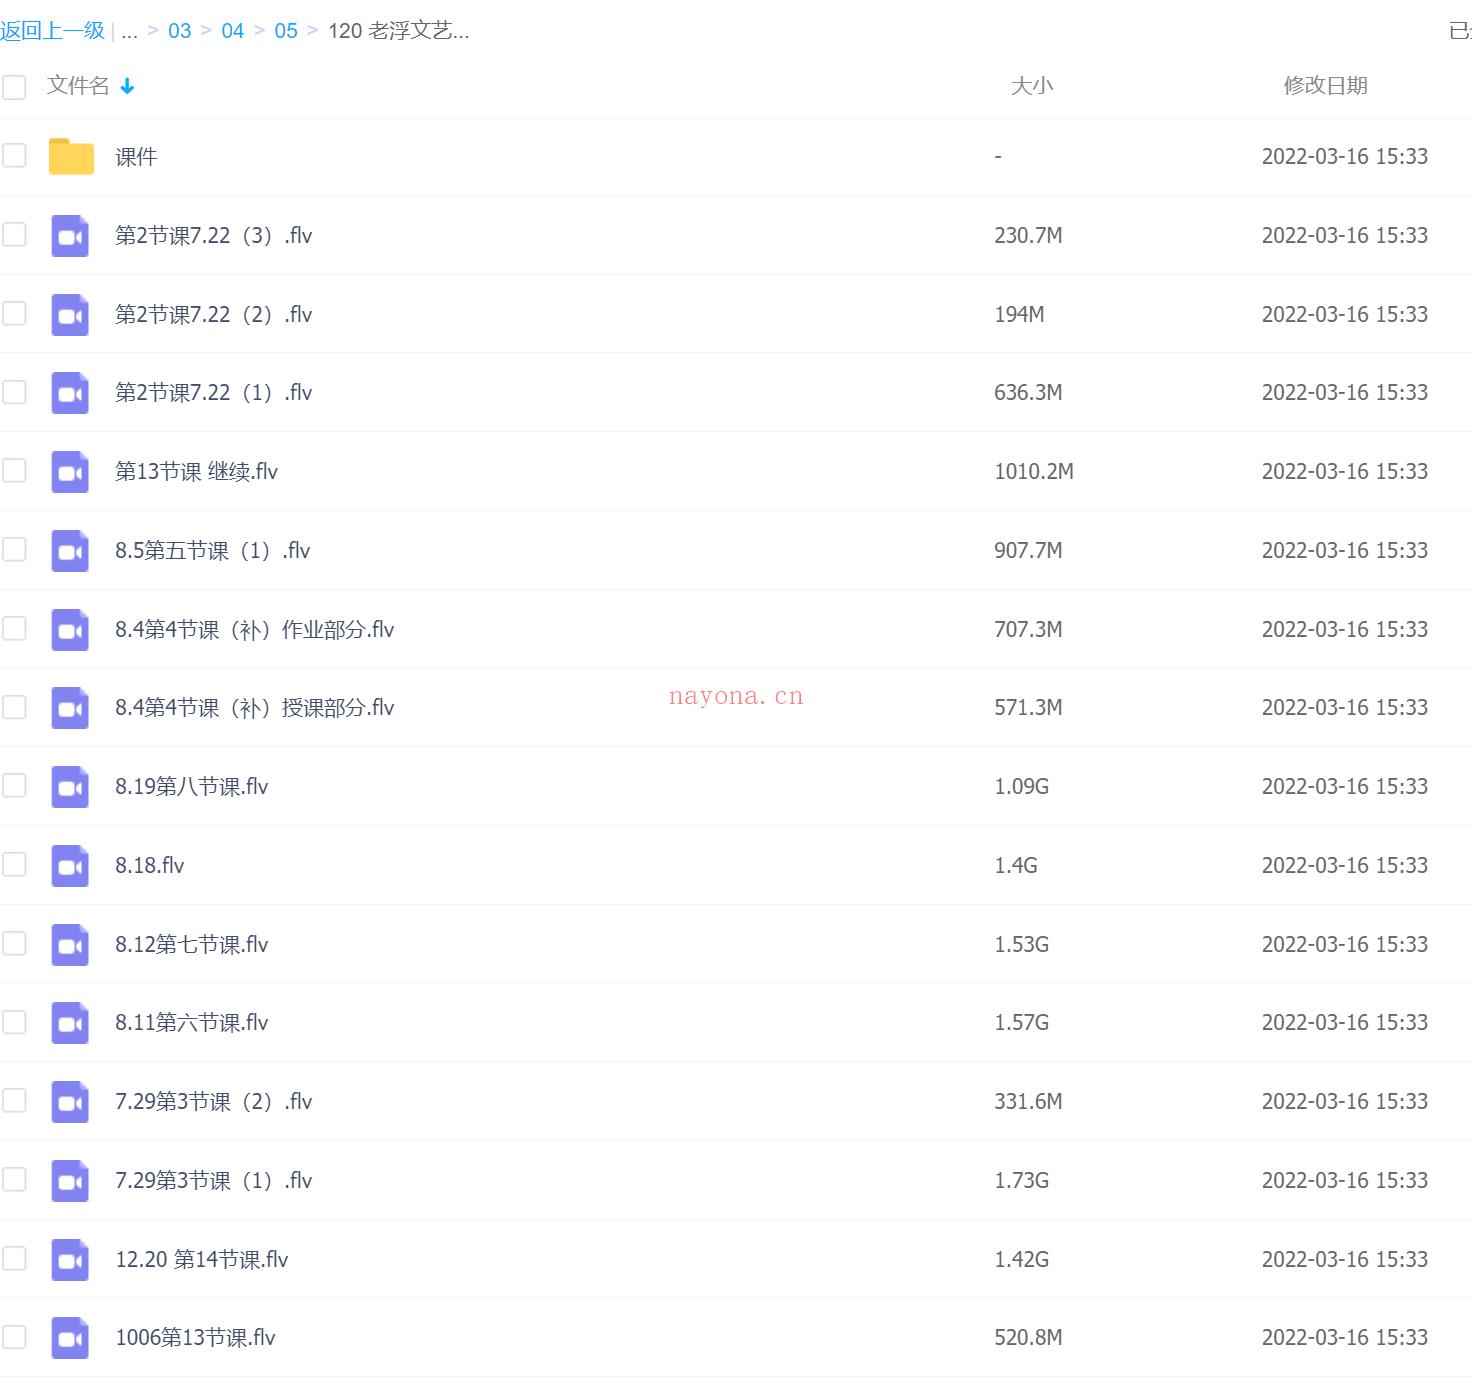
Task: Sort by 修改日期 column header
Action: tap(1325, 86)
